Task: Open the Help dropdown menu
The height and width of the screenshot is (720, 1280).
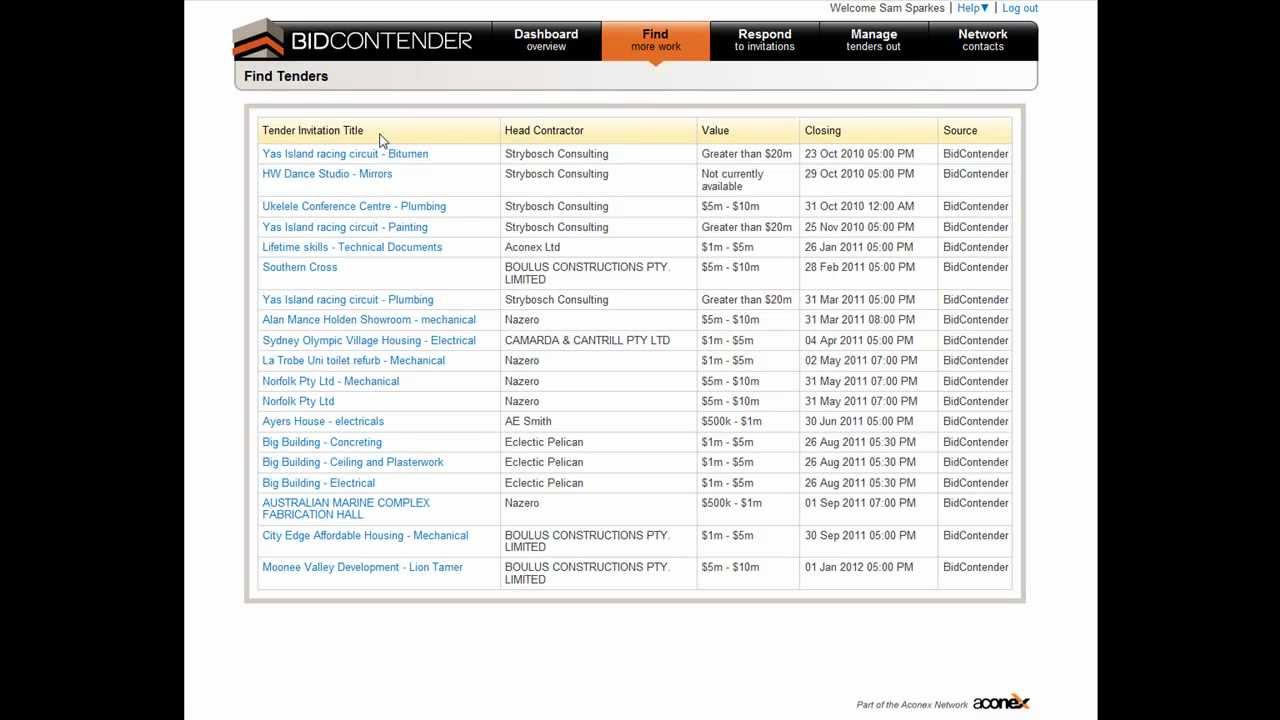Action: [973, 8]
